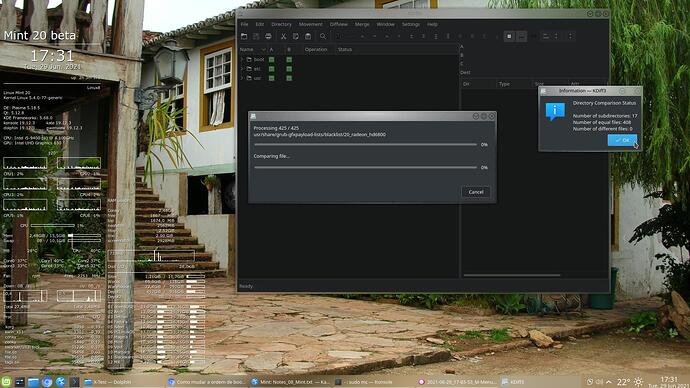Open the Chromium browser taskbar launcher
The height and width of the screenshot is (388, 690).
click(x=47, y=382)
